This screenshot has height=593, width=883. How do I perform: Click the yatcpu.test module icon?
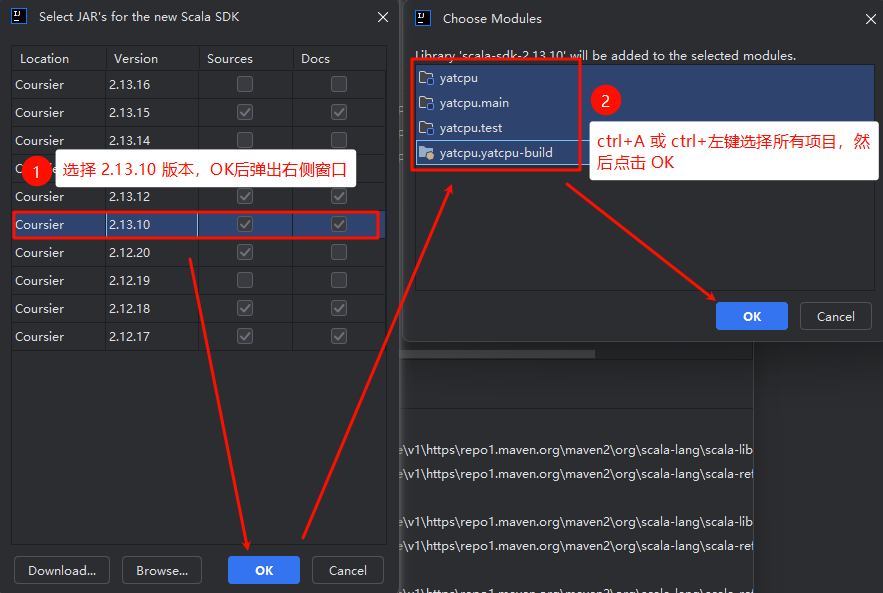pyautogui.click(x=427, y=127)
